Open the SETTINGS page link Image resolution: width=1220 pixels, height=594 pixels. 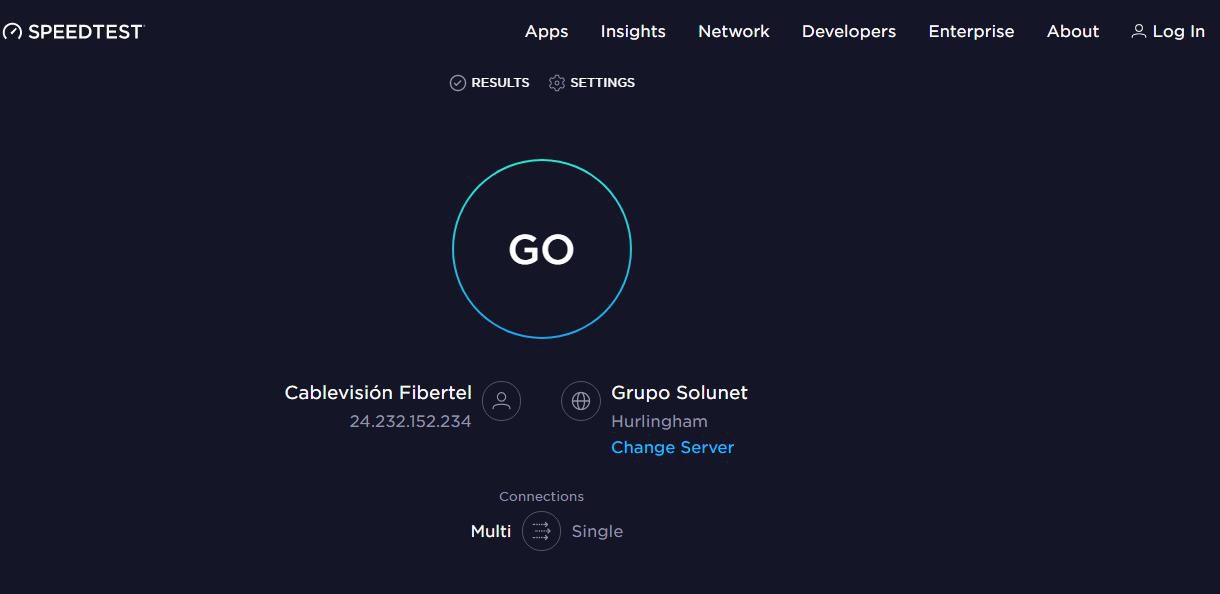click(x=602, y=83)
